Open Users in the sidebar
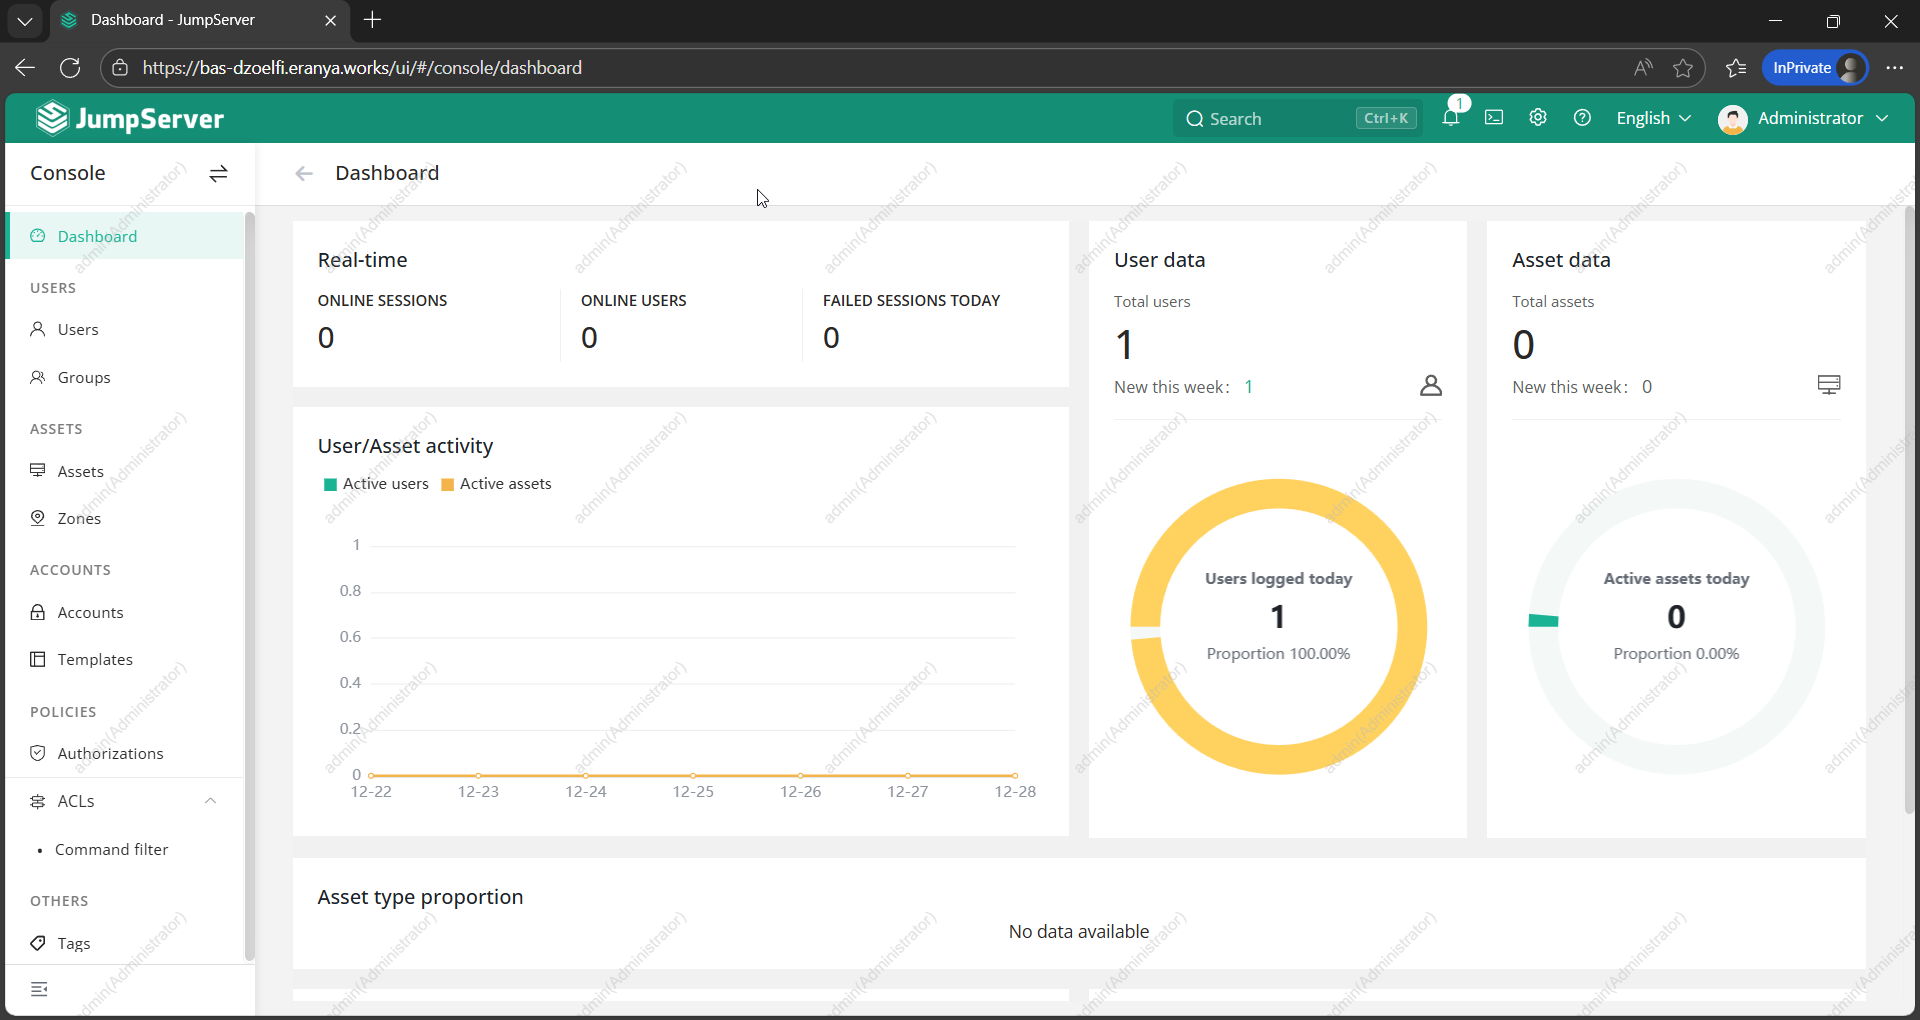This screenshot has width=1920, height=1020. (x=78, y=330)
